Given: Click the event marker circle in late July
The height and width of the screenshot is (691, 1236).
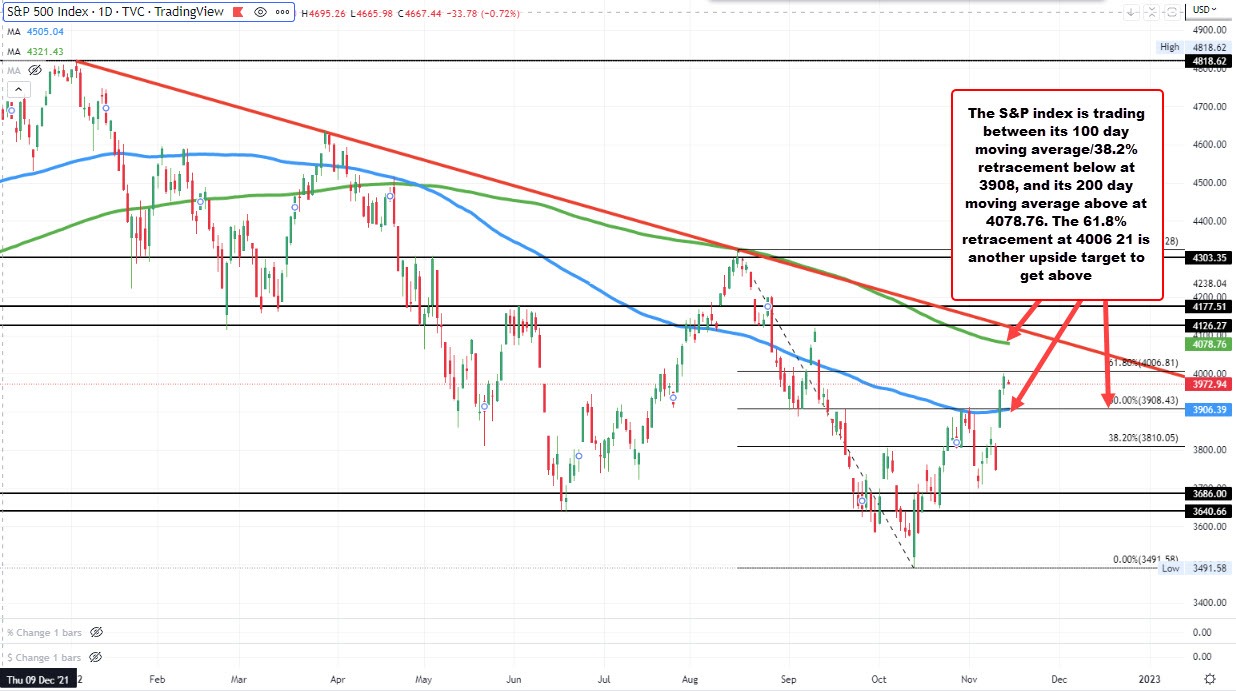Looking at the screenshot, I should (x=674, y=399).
